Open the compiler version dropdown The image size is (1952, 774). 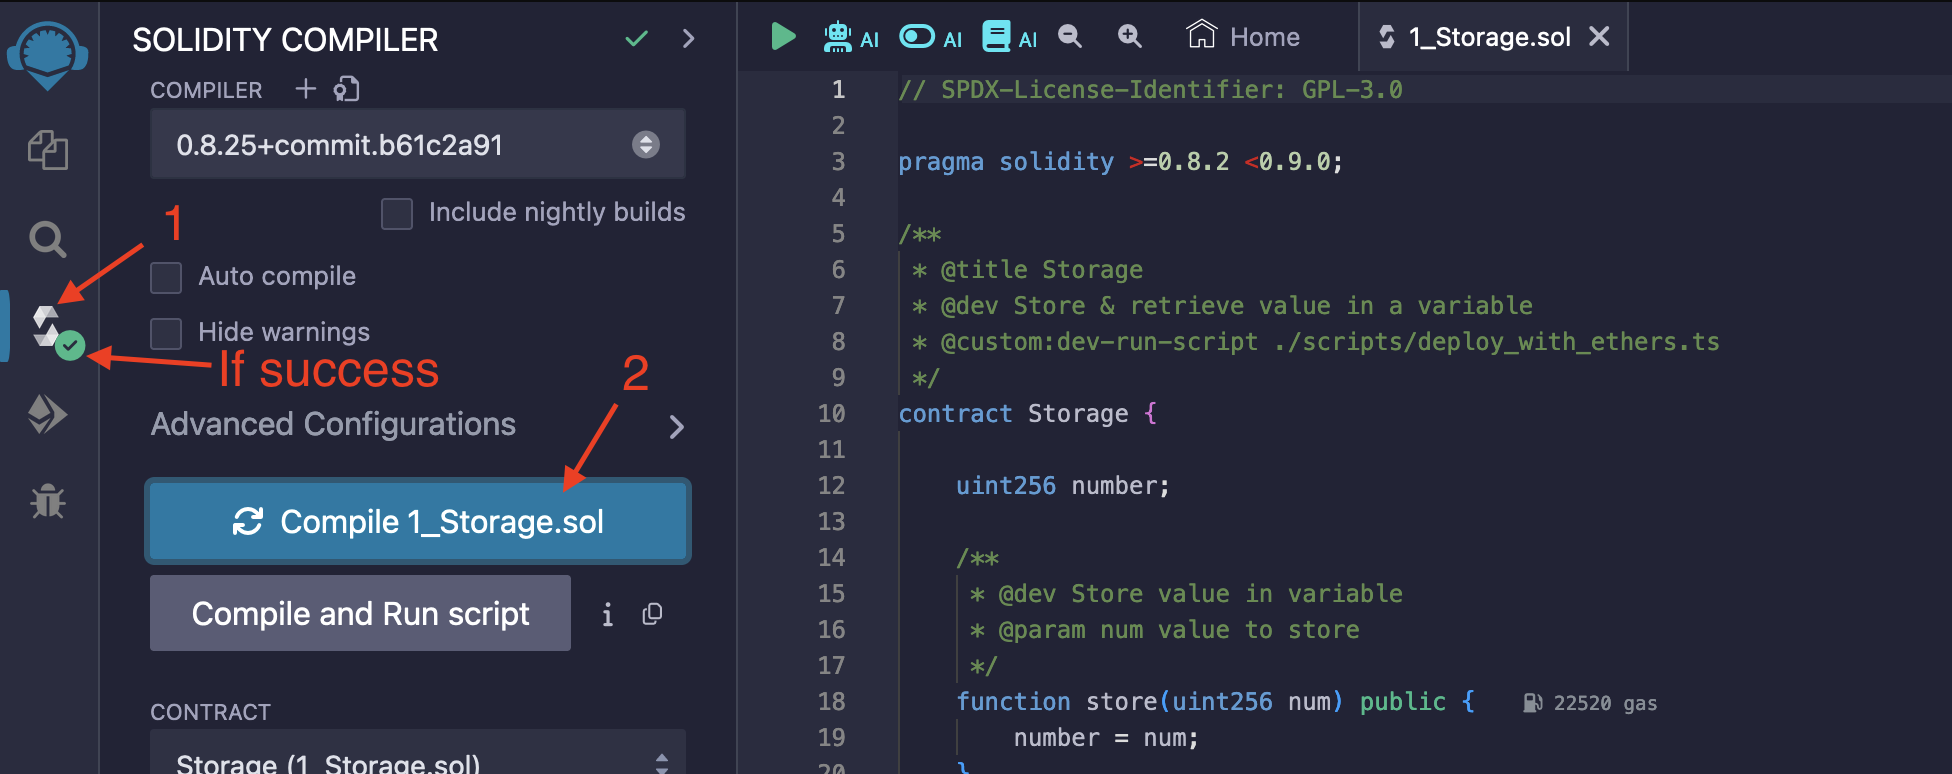[417, 145]
